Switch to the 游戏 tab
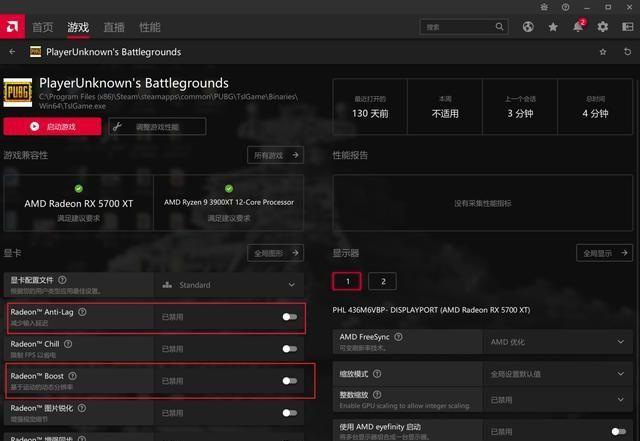 point(78,27)
